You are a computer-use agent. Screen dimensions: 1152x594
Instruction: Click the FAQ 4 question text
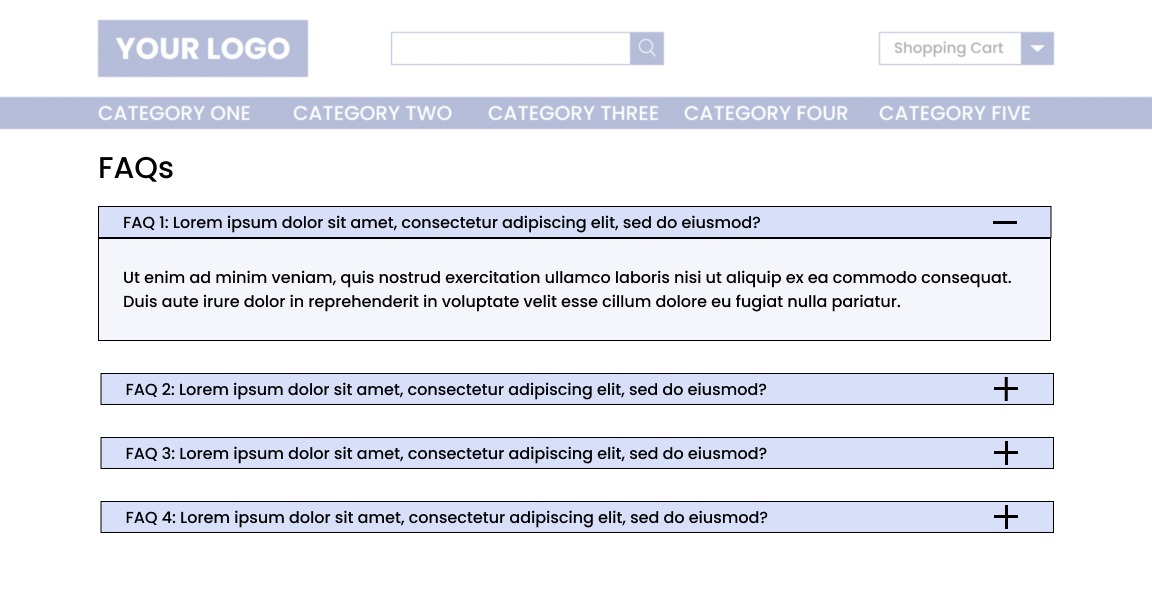446,517
